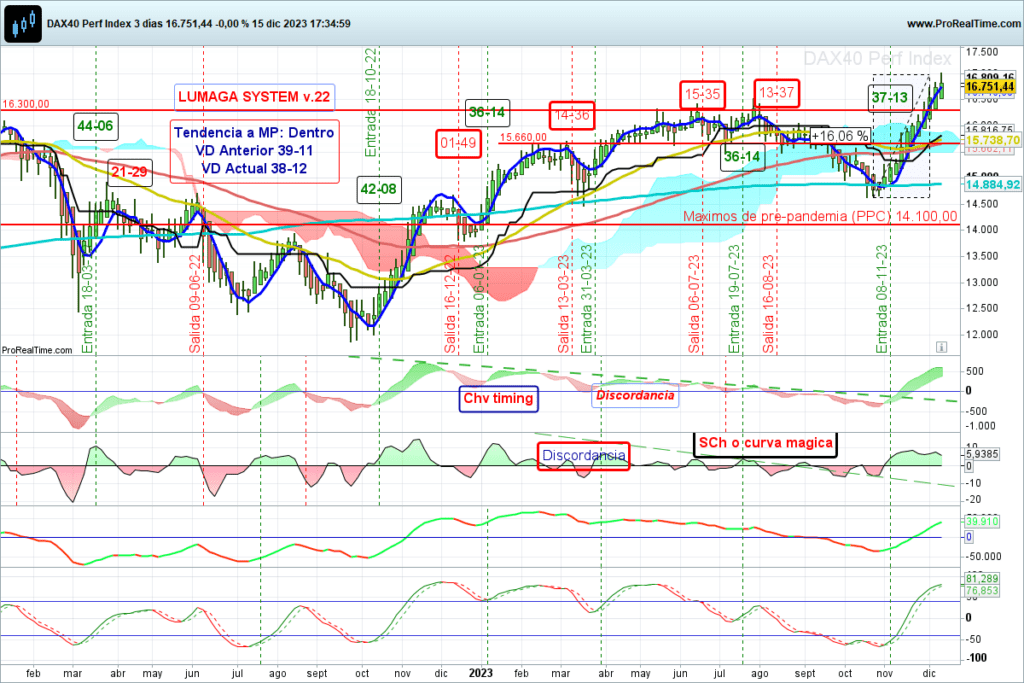The height and width of the screenshot is (683, 1024).
Task: Select the 44-06 green label
Action: pyautogui.click(x=95, y=125)
